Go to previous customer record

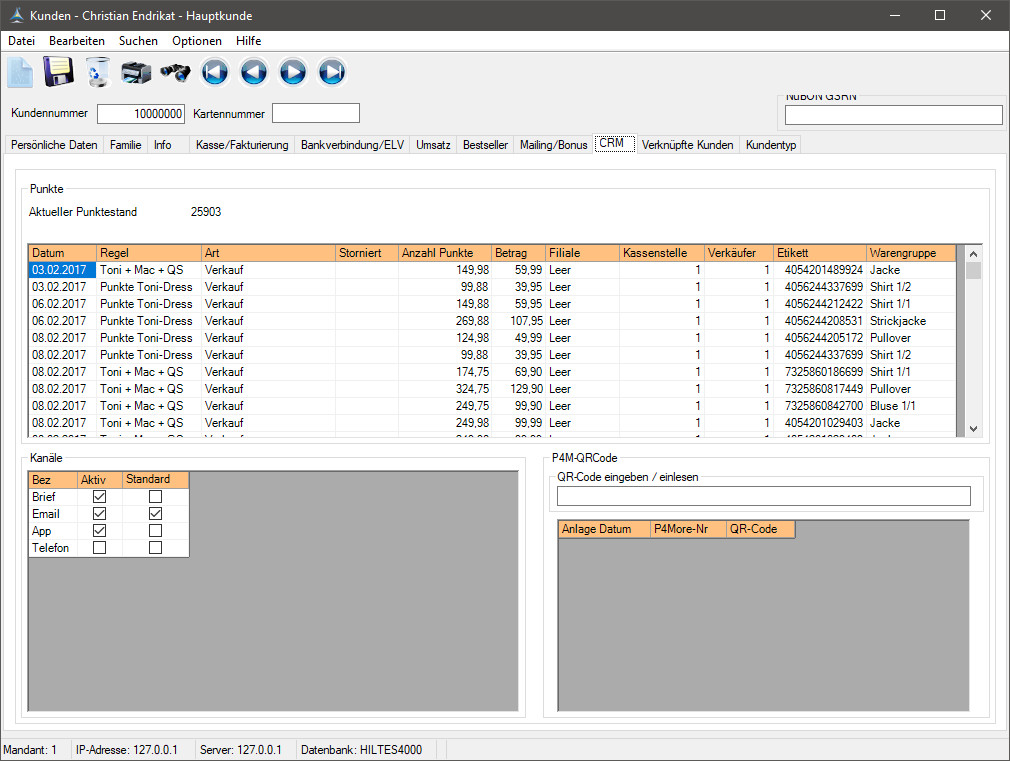(254, 72)
